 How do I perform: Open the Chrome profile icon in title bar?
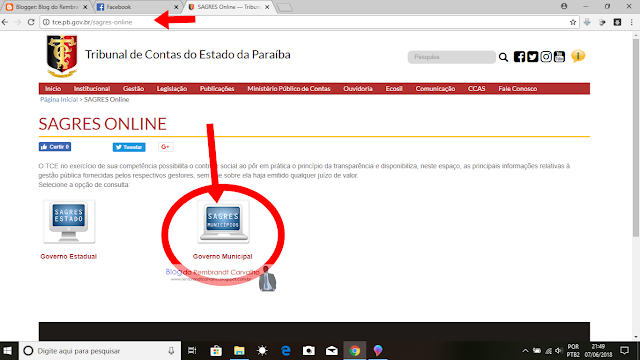click(x=564, y=6)
